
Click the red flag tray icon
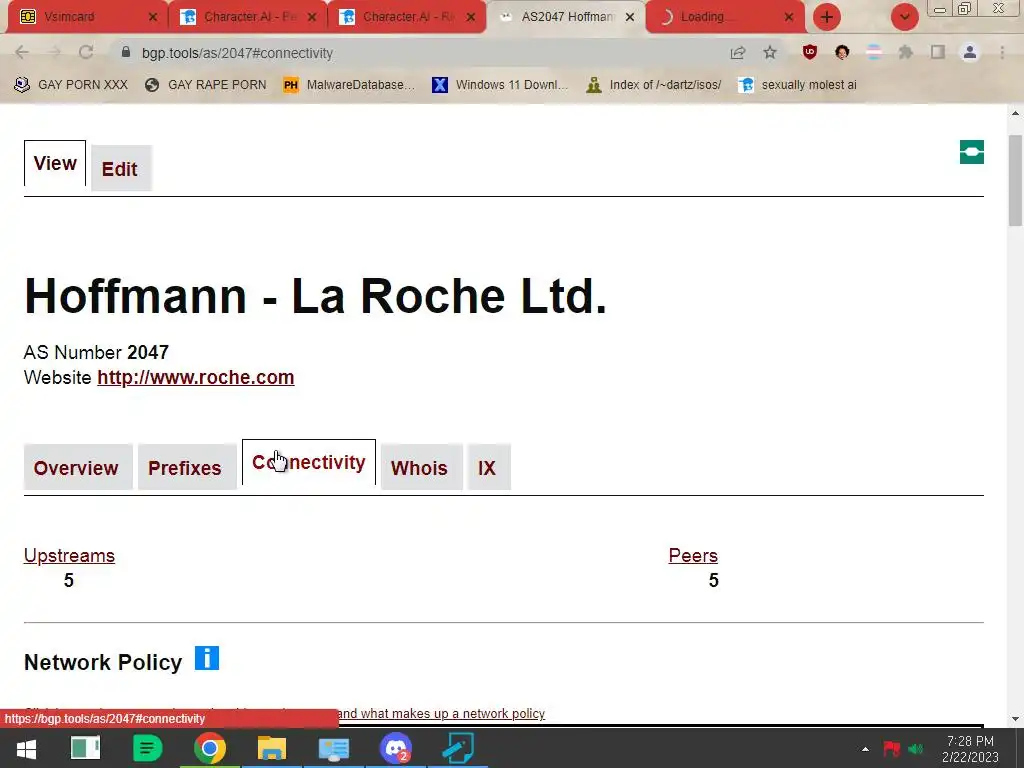891,749
